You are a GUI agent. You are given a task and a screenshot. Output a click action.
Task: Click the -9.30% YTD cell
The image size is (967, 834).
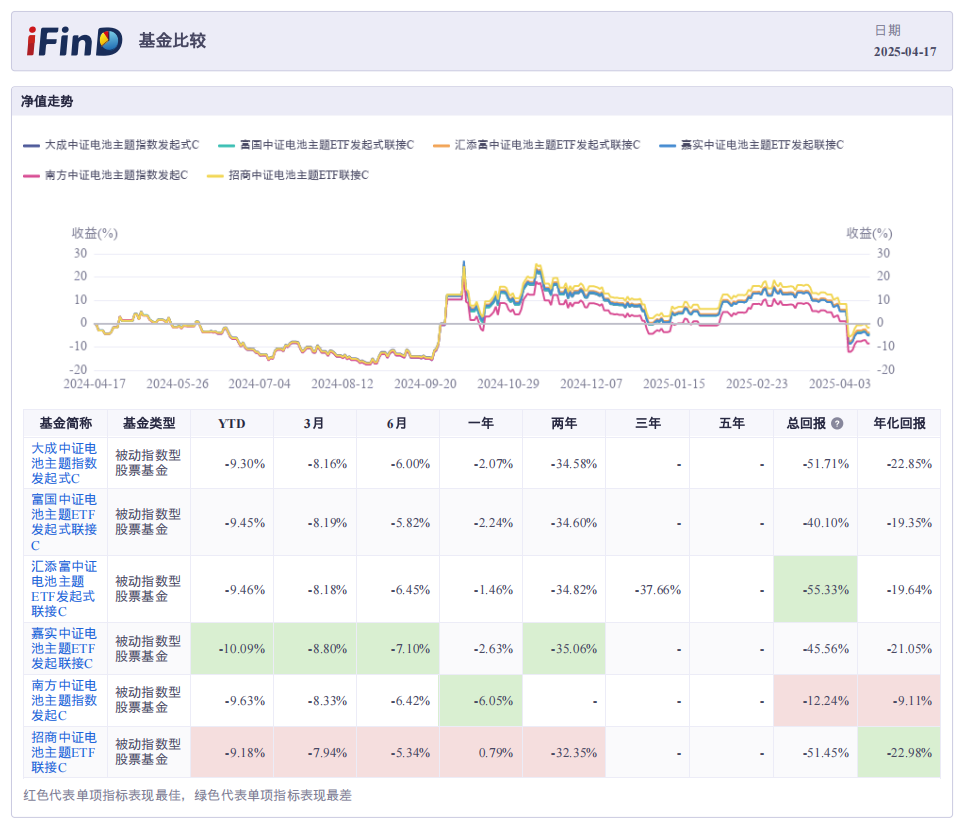(232, 464)
